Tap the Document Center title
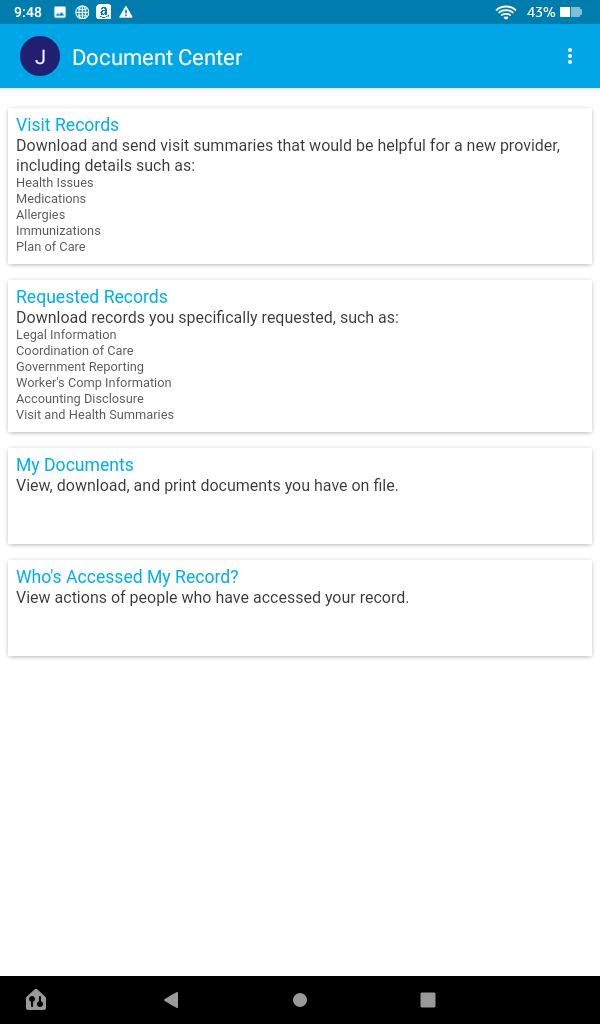 pos(157,58)
